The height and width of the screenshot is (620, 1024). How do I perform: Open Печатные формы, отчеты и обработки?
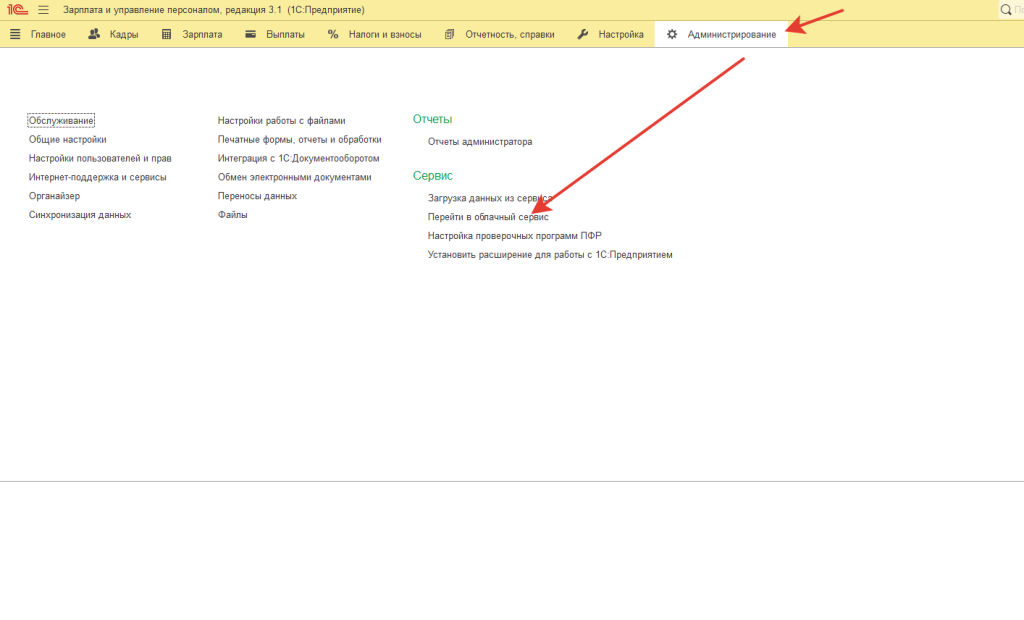point(300,139)
